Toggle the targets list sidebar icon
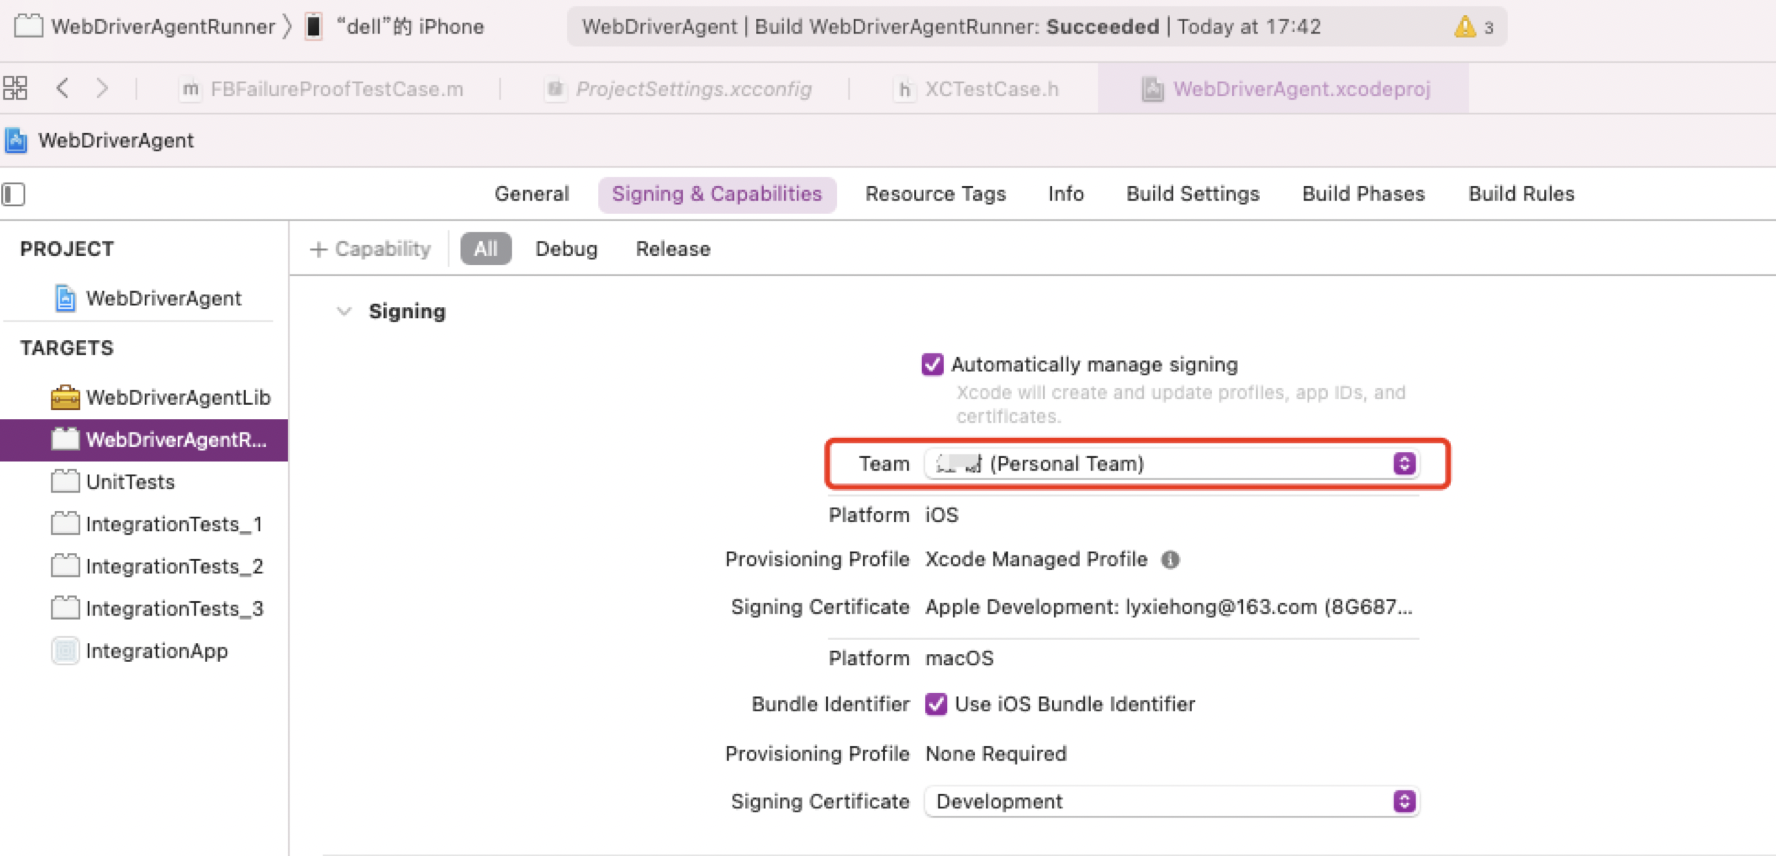The image size is (1776, 856). 14,194
